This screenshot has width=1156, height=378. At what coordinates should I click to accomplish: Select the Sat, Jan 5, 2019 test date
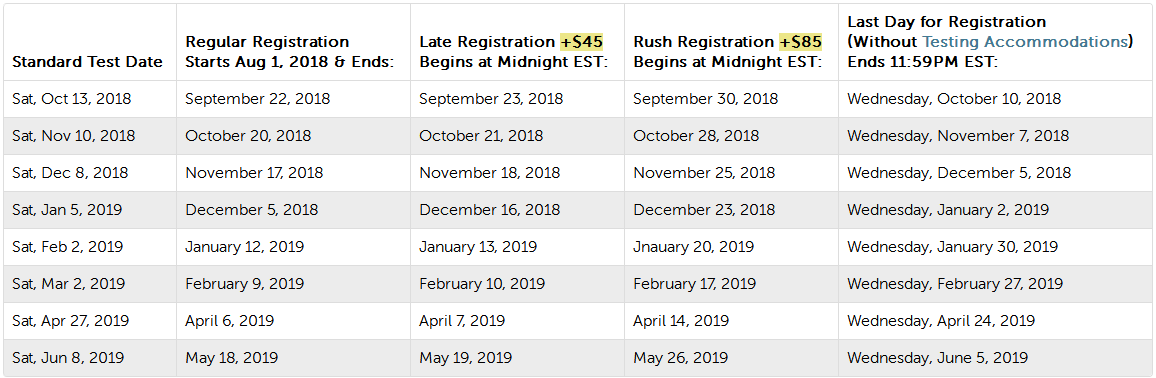[67, 210]
